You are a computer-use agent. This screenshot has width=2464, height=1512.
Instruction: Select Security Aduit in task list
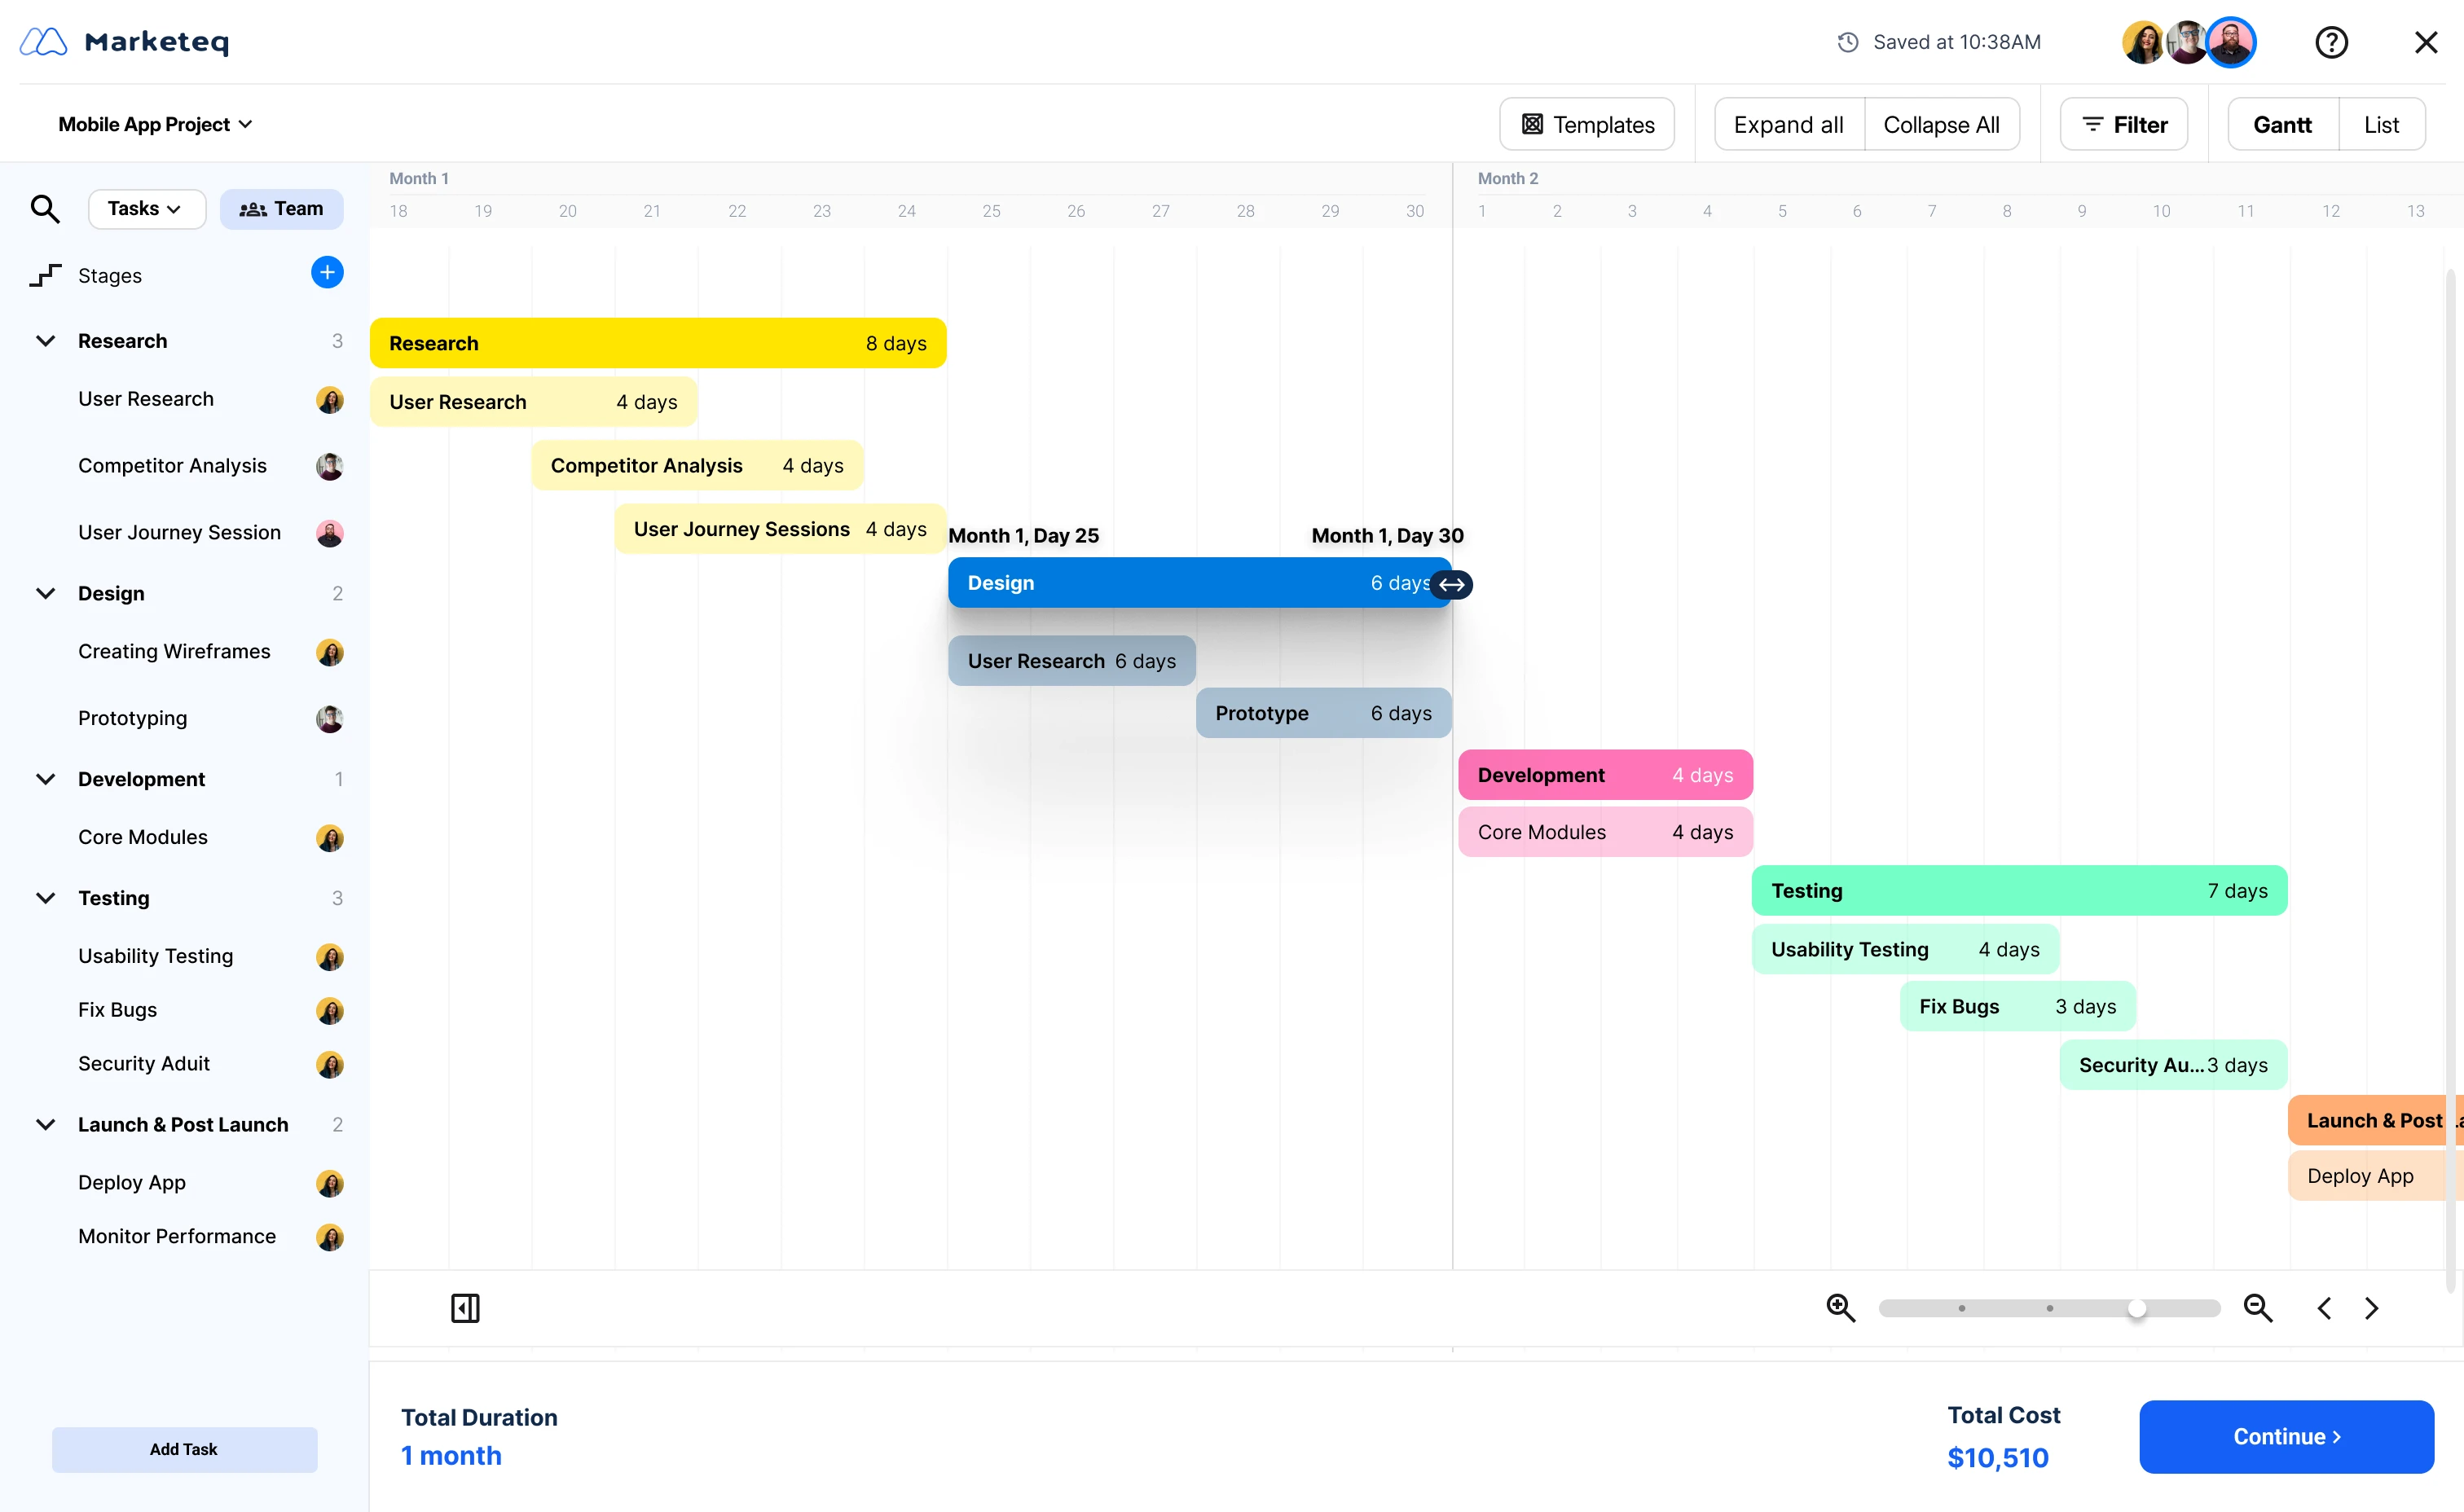(x=144, y=1063)
